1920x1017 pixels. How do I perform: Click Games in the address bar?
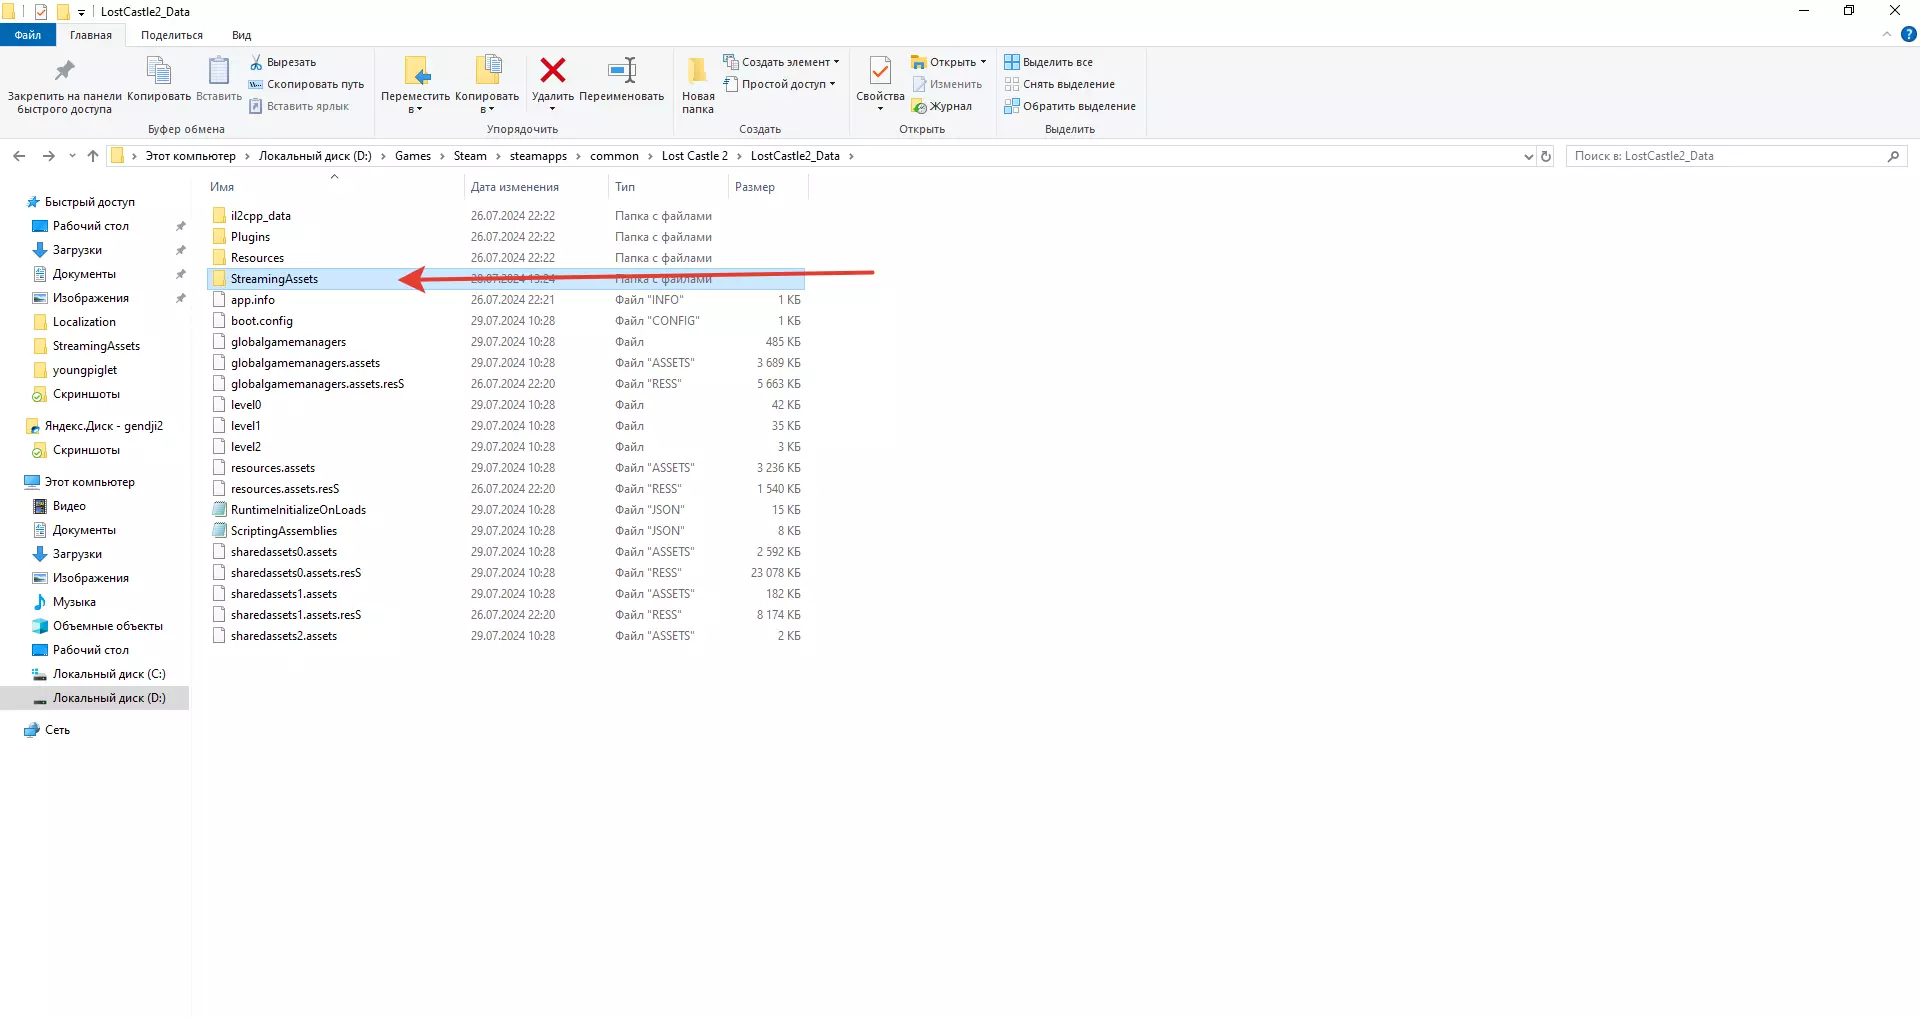[x=413, y=156]
